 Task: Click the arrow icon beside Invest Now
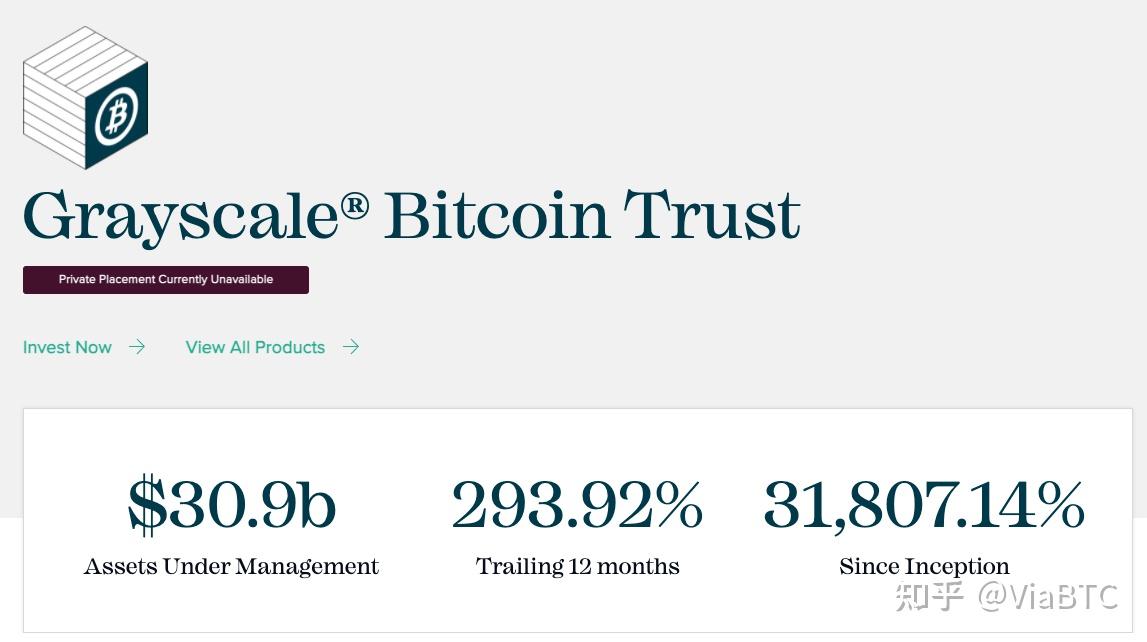137,347
